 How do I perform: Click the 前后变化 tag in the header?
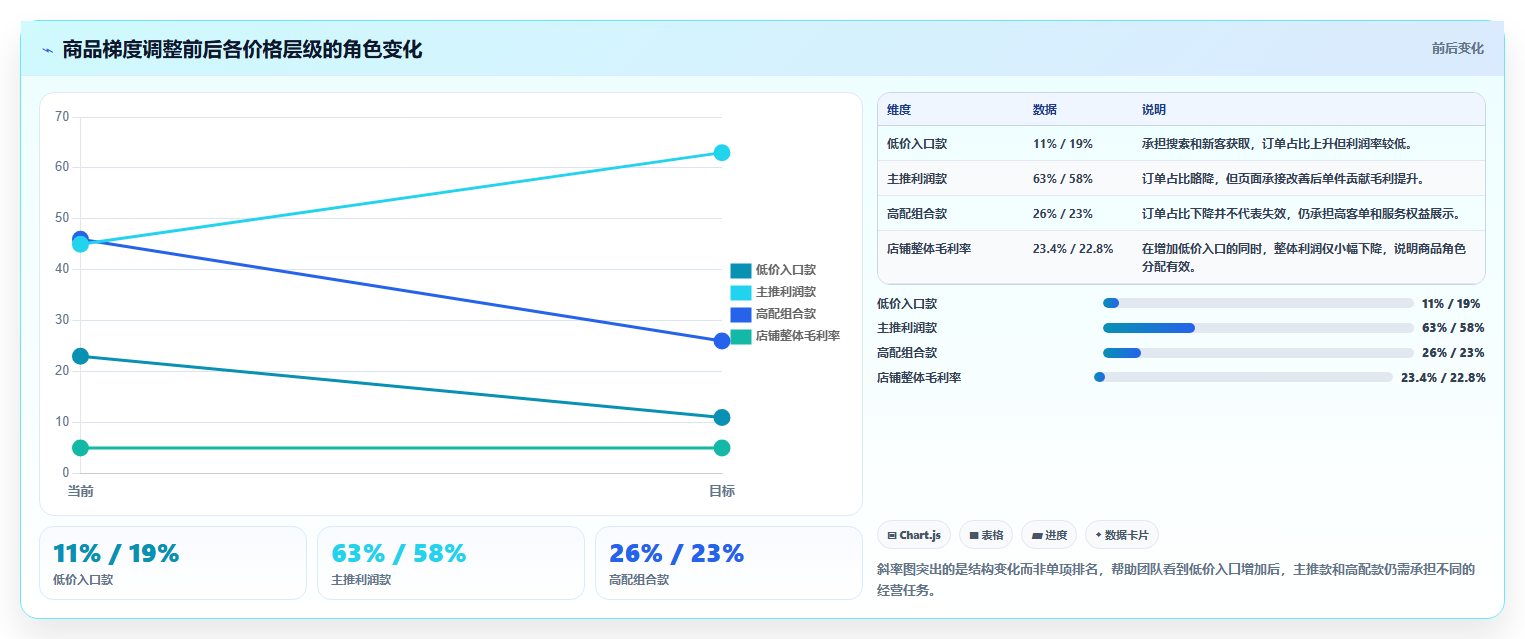coord(1457,48)
